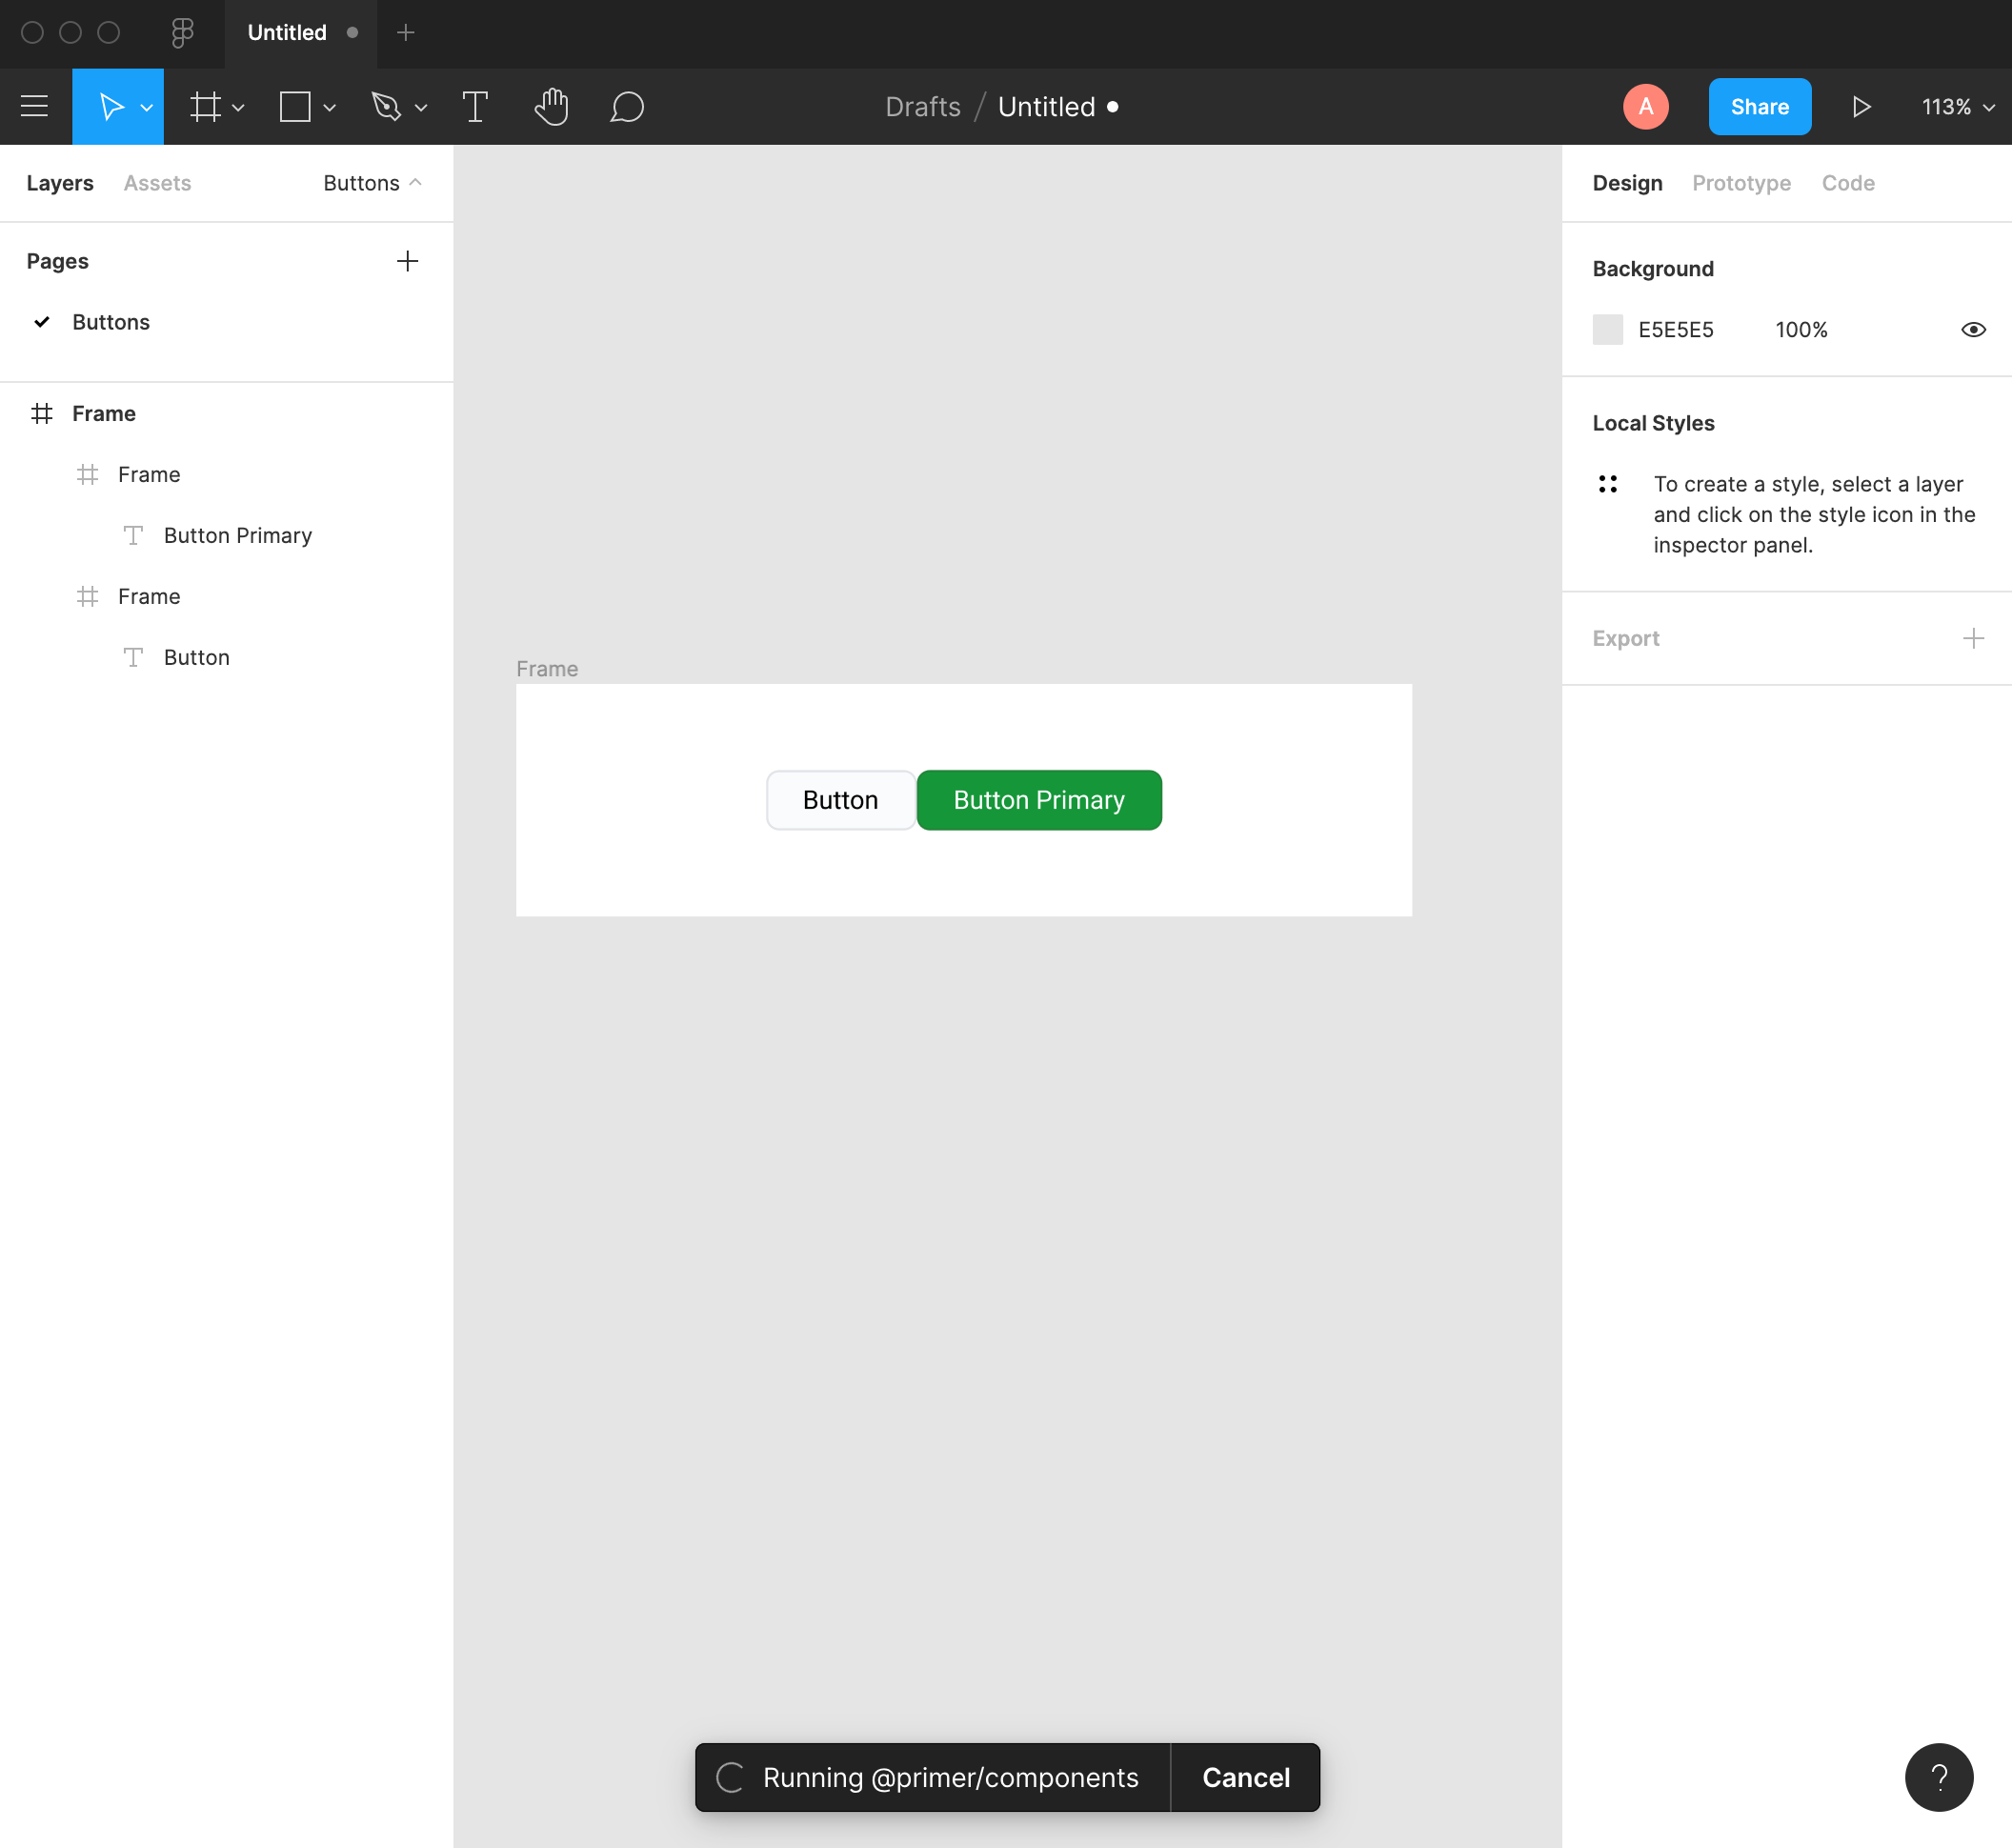Select the Move tool
The height and width of the screenshot is (1848, 2012).
pyautogui.click(x=110, y=106)
